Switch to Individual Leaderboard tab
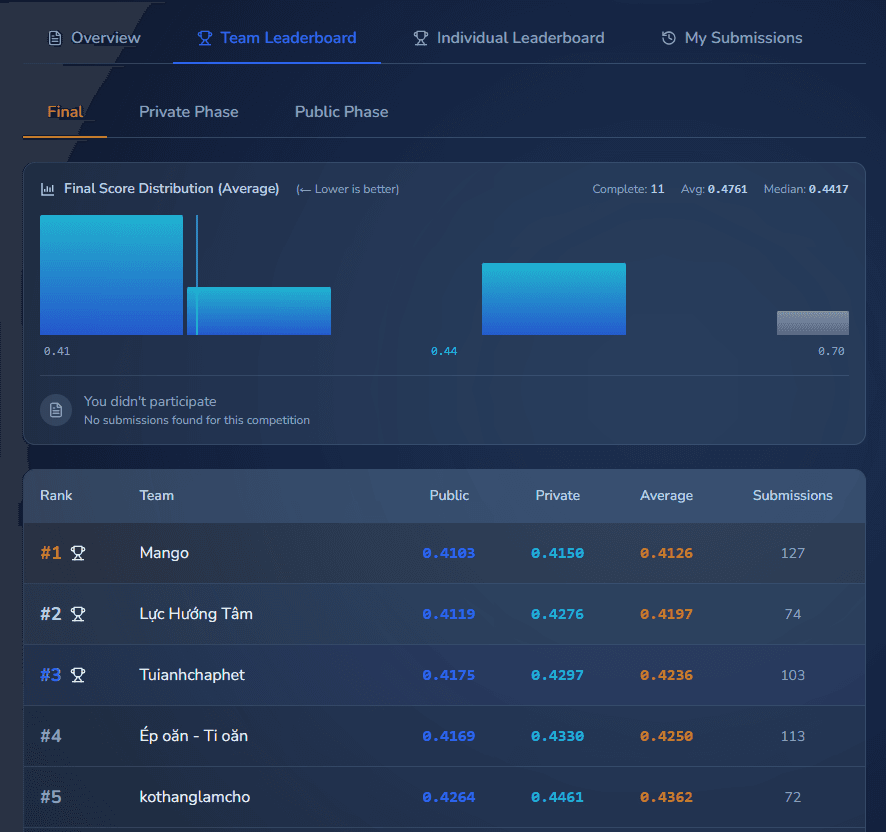This screenshot has width=886, height=832. tap(509, 38)
